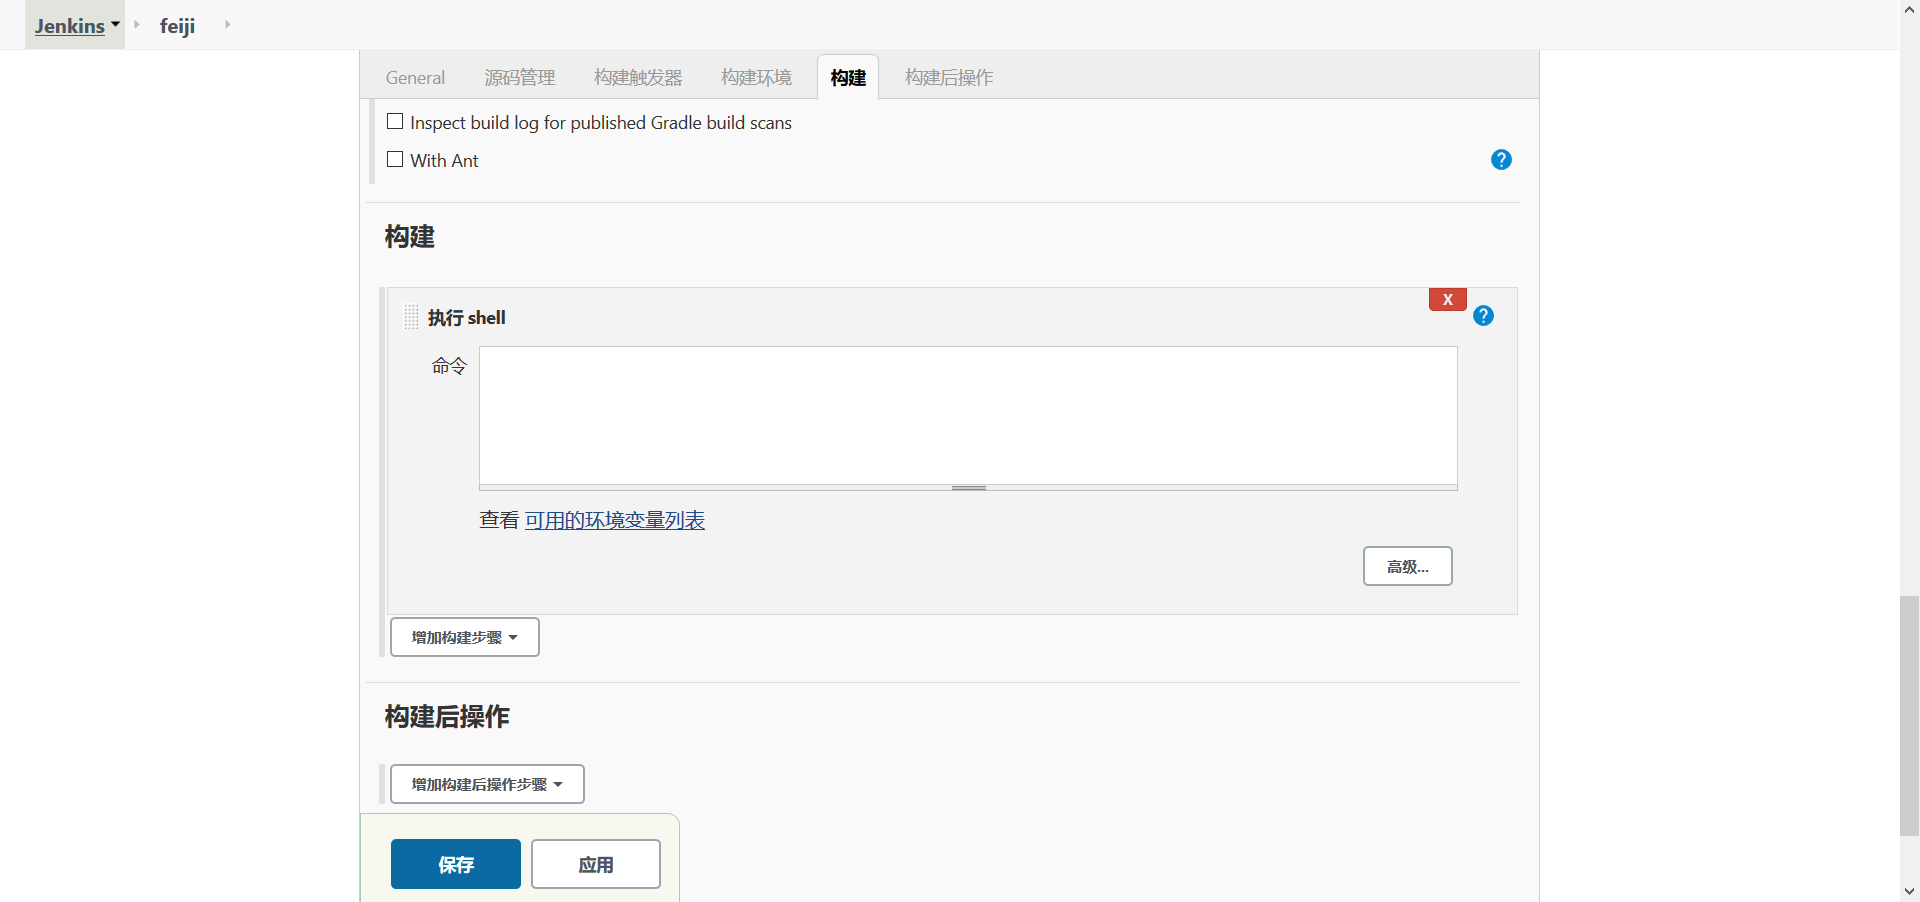Click the 应用 button
Screen dimensions: 1920x902
coord(596,864)
